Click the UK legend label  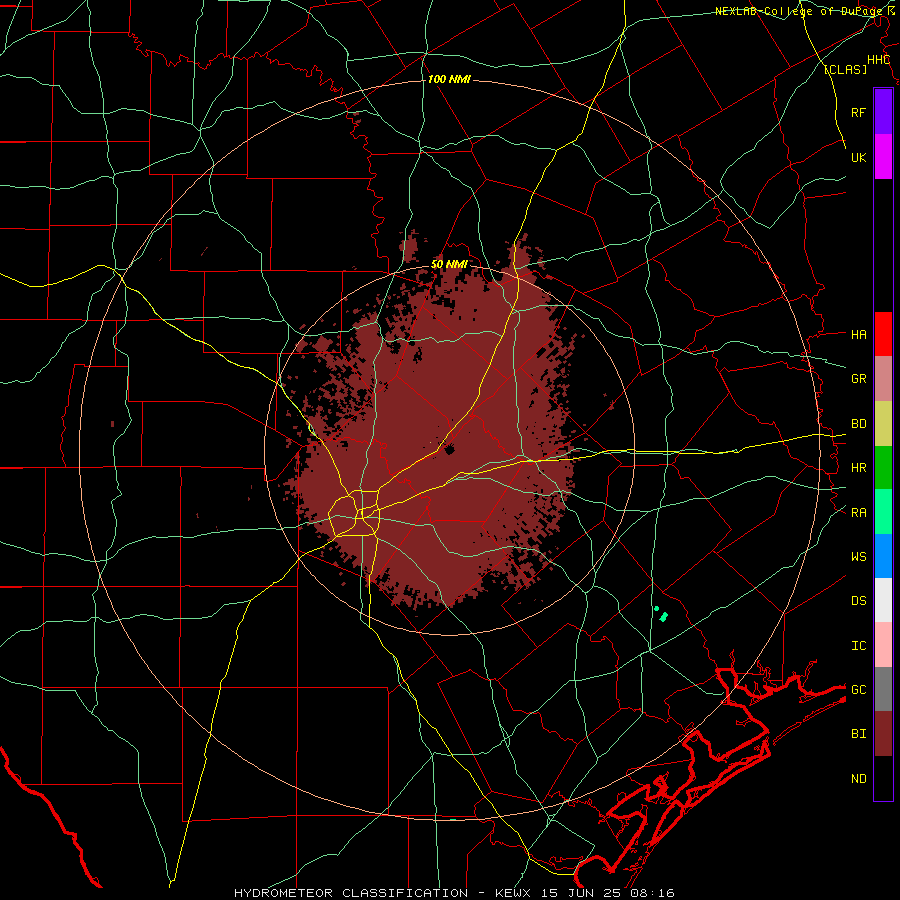[858, 157]
